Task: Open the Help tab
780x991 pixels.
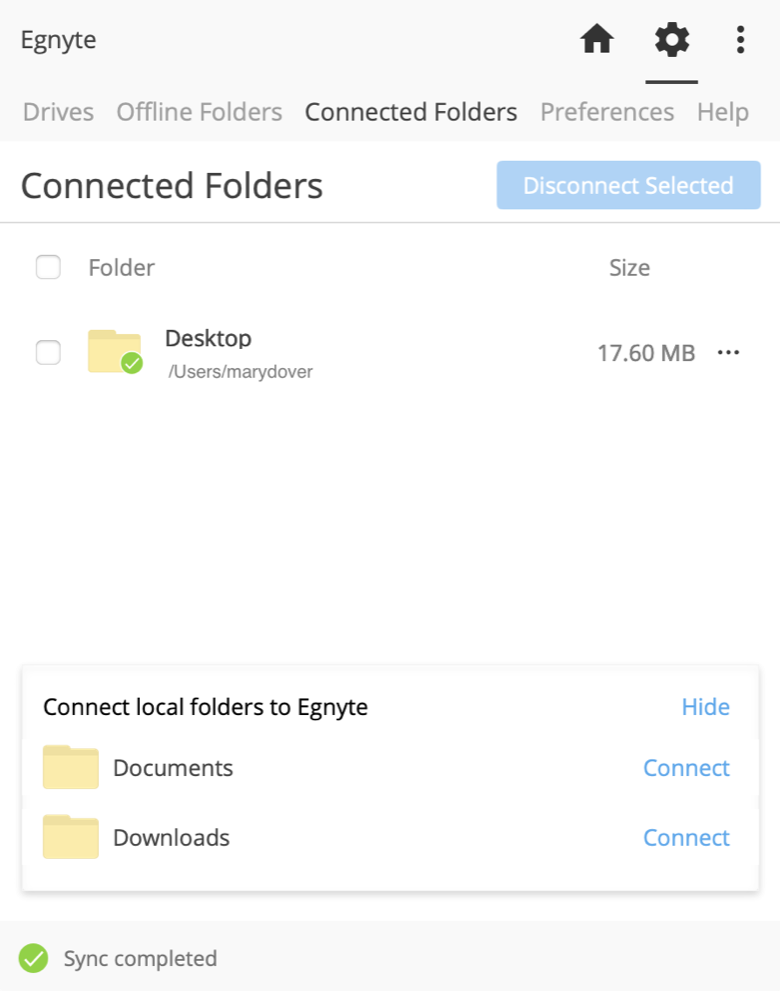Action: tap(722, 112)
